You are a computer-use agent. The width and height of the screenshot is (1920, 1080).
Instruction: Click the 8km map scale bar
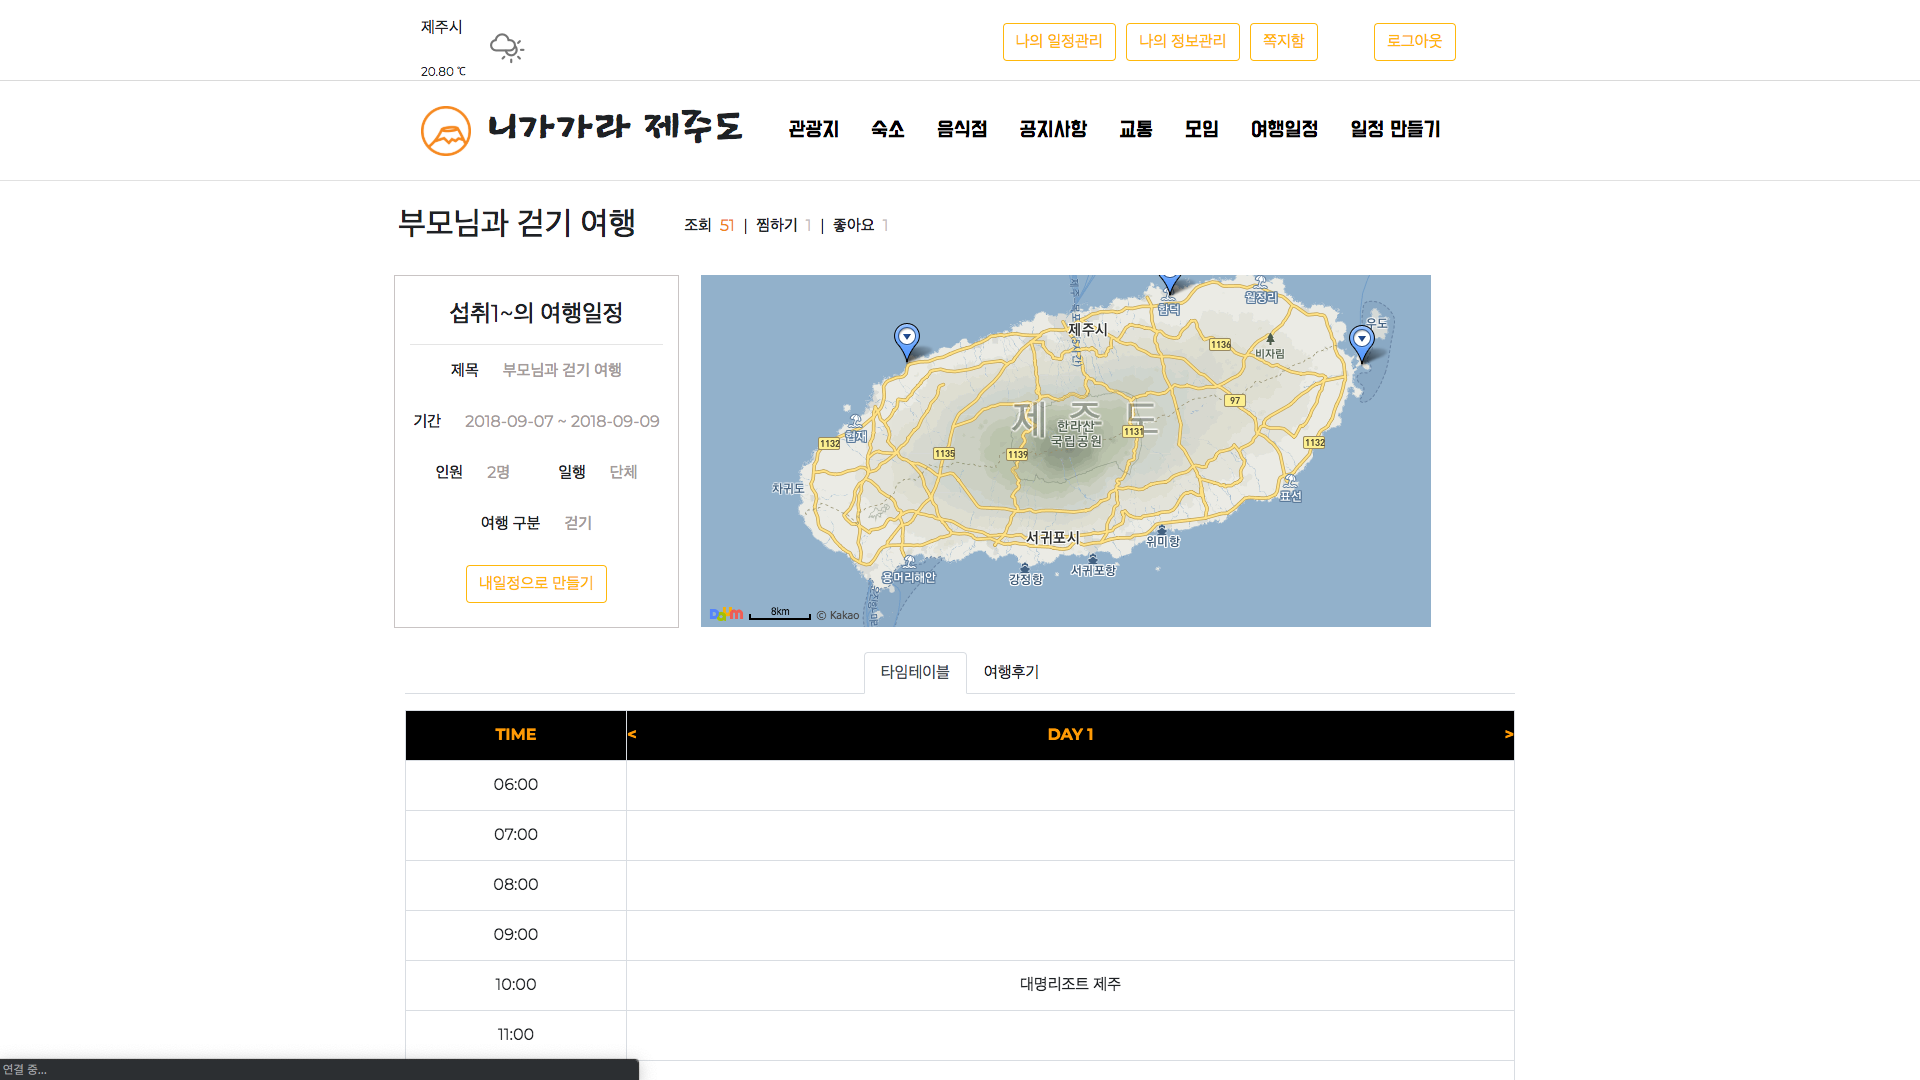(x=780, y=612)
